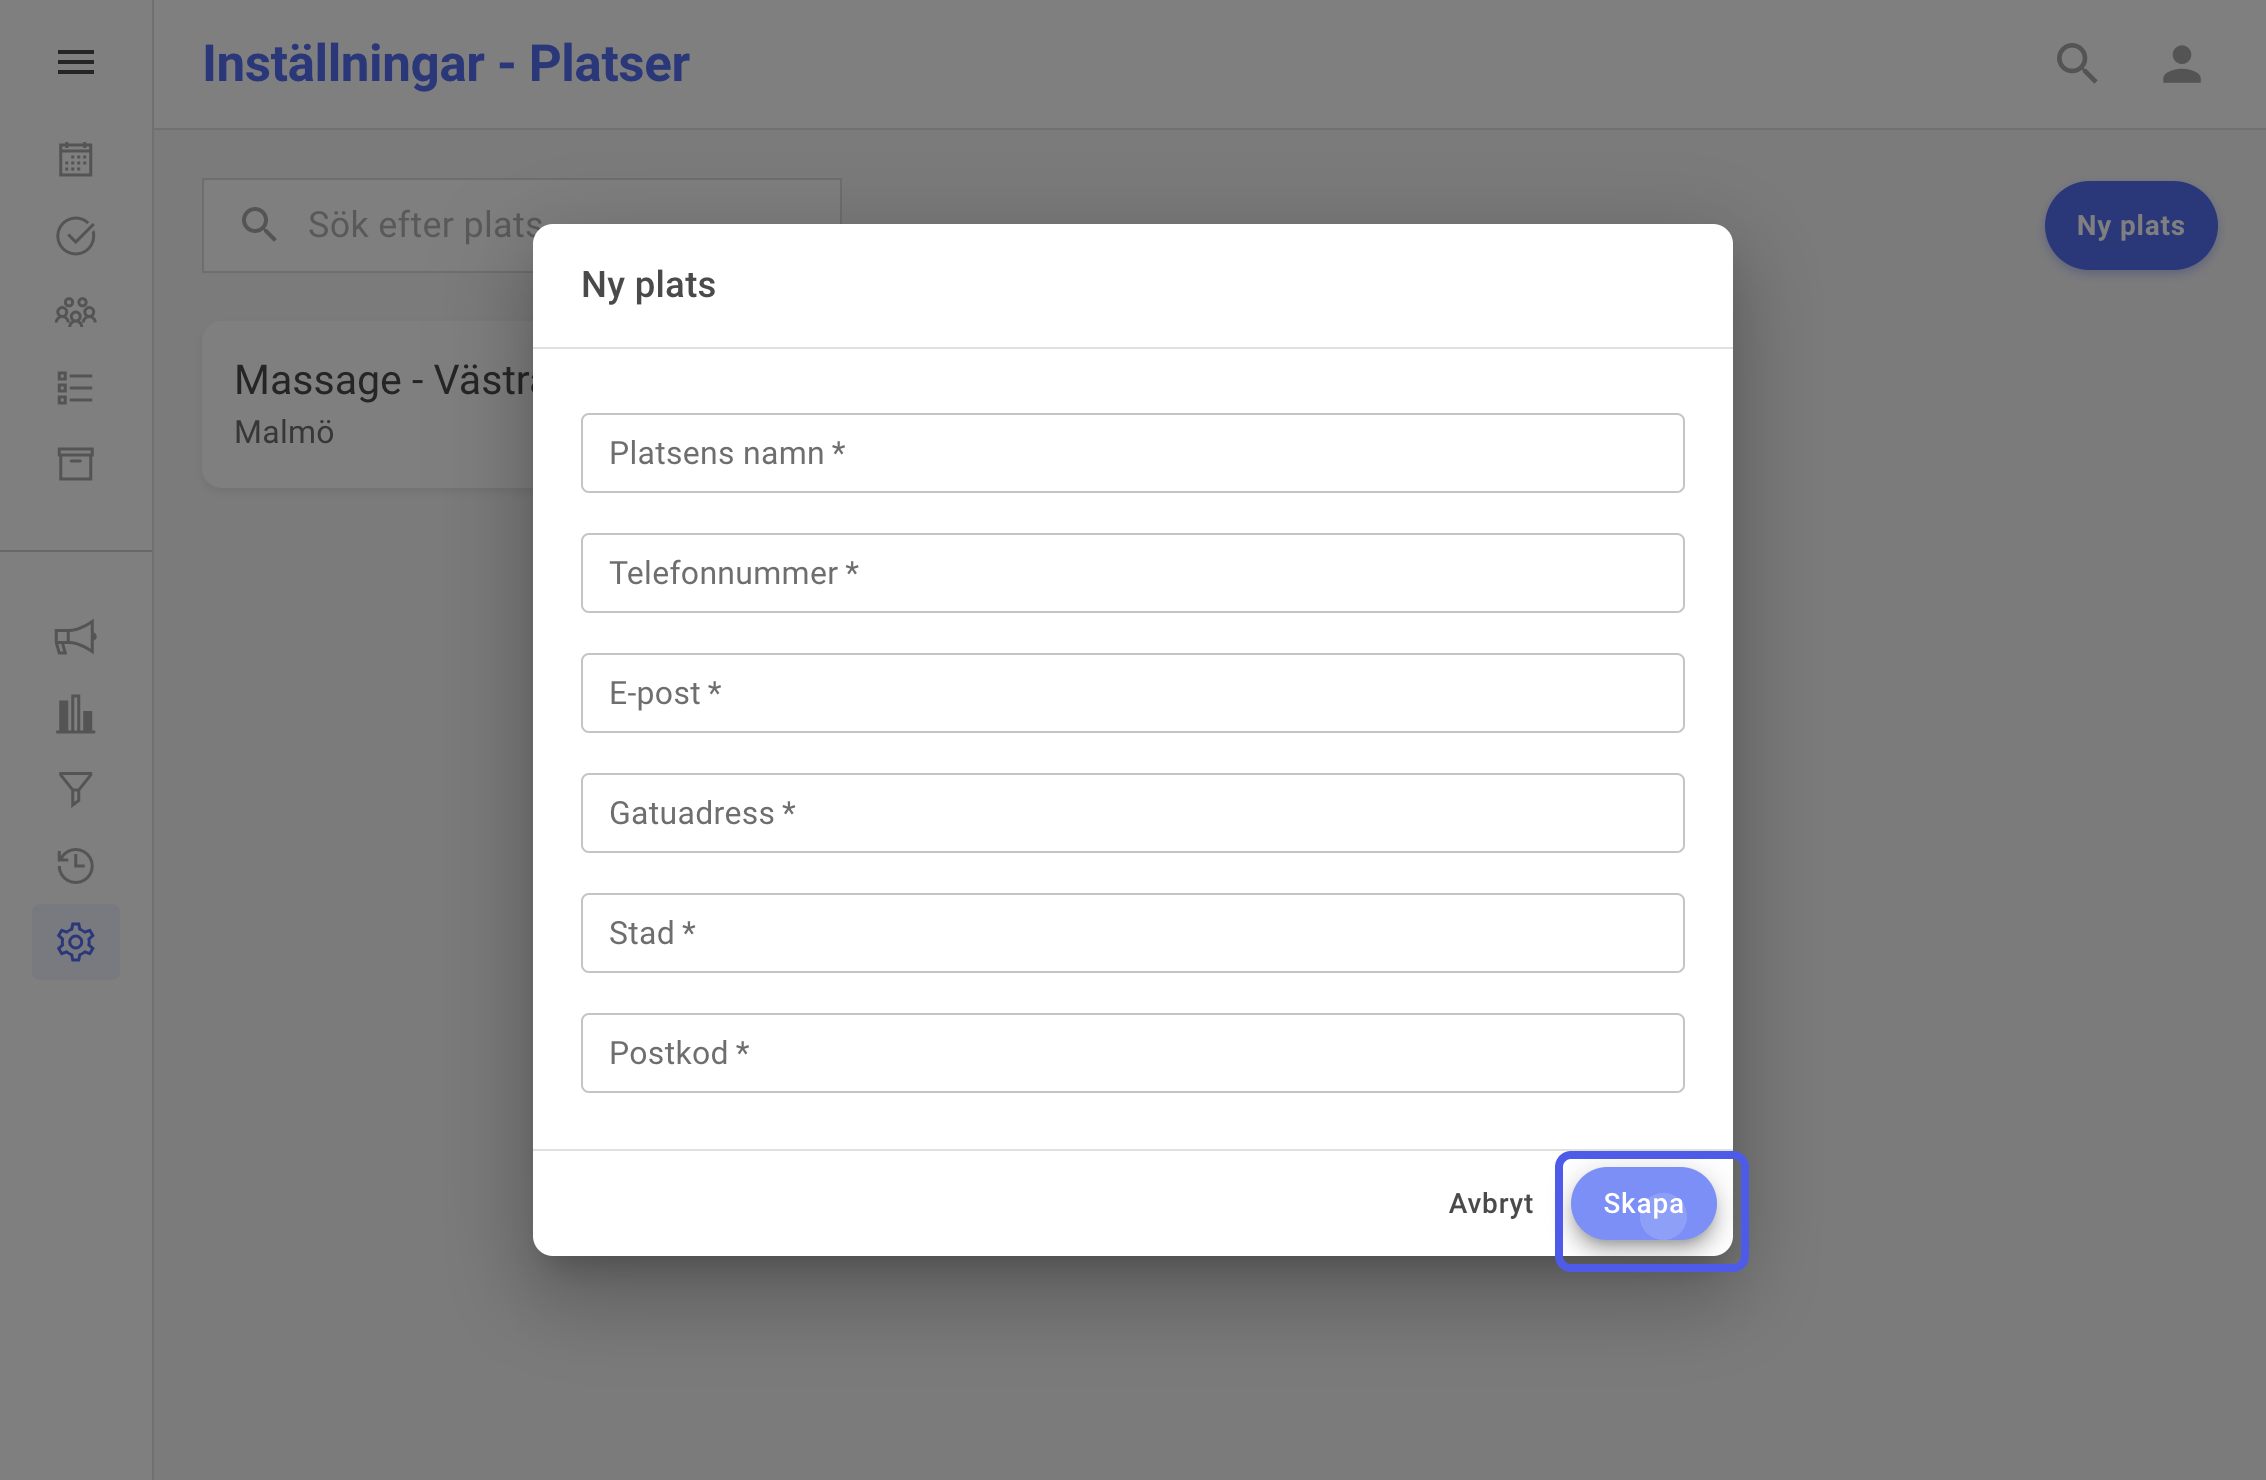Select the settings gear sidebar icon
This screenshot has height=1480, width=2266.
pyautogui.click(x=76, y=942)
